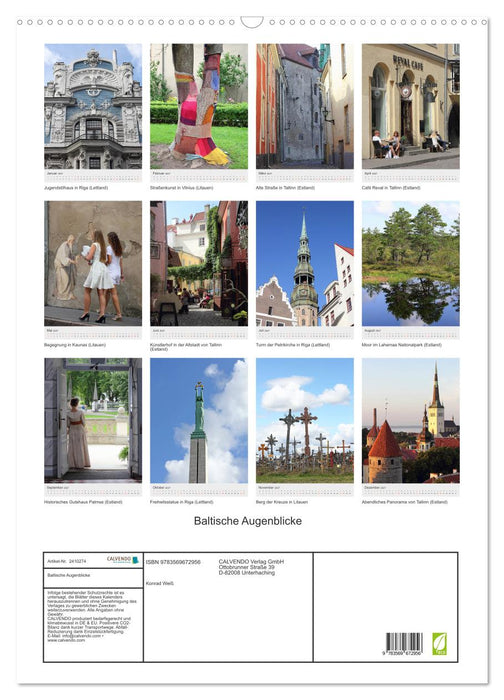Click the ISBN number text
Image resolution: width=504 pixels, height=700 pixels.
173,562
